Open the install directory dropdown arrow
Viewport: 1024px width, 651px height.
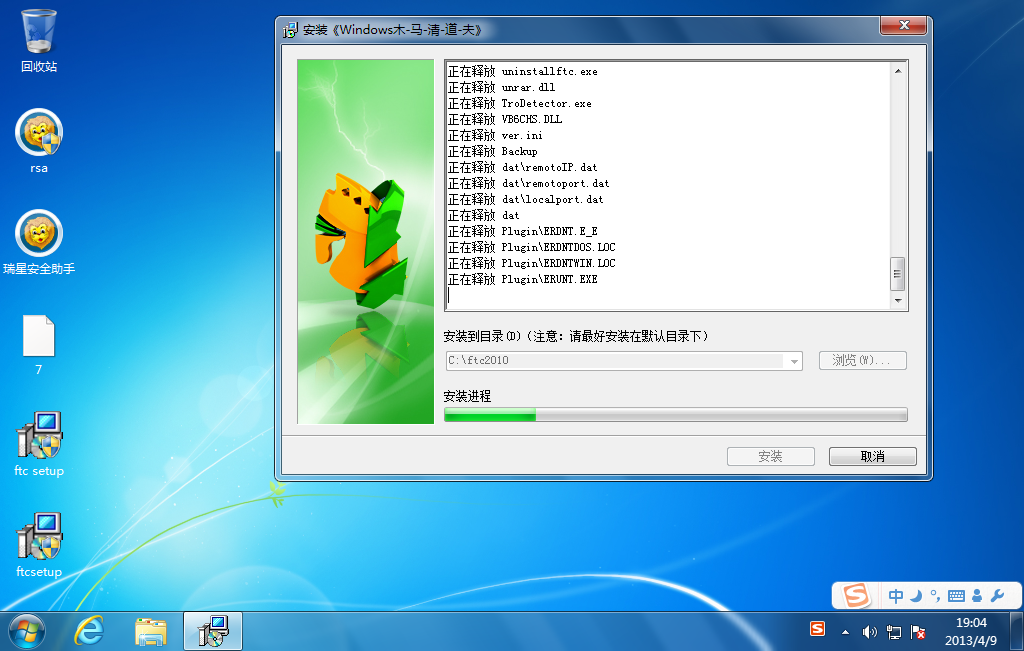coord(793,361)
